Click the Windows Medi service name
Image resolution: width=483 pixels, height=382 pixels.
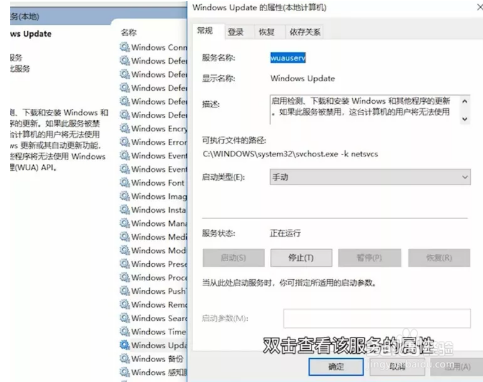[159, 237]
